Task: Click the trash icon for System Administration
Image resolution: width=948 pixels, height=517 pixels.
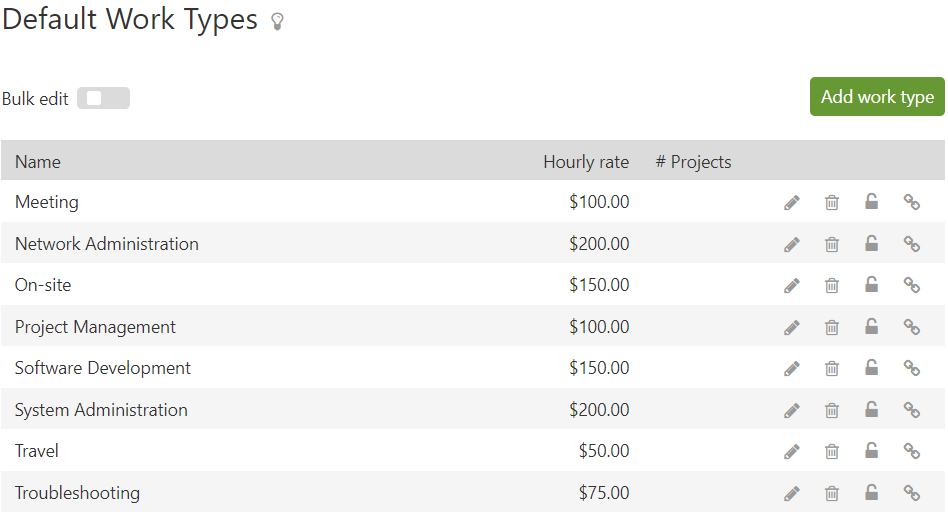Action: 832,410
